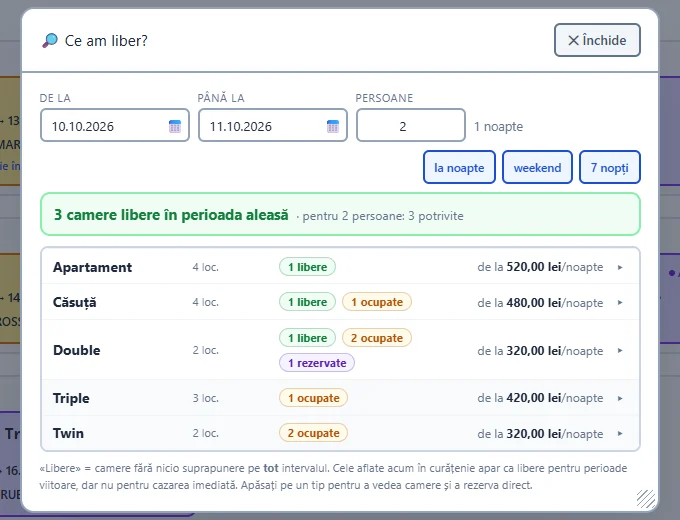Screen dimensions: 680x520
Task: Click the 1 libere badge for Apartament
Action: pyautogui.click(x=307, y=267)
